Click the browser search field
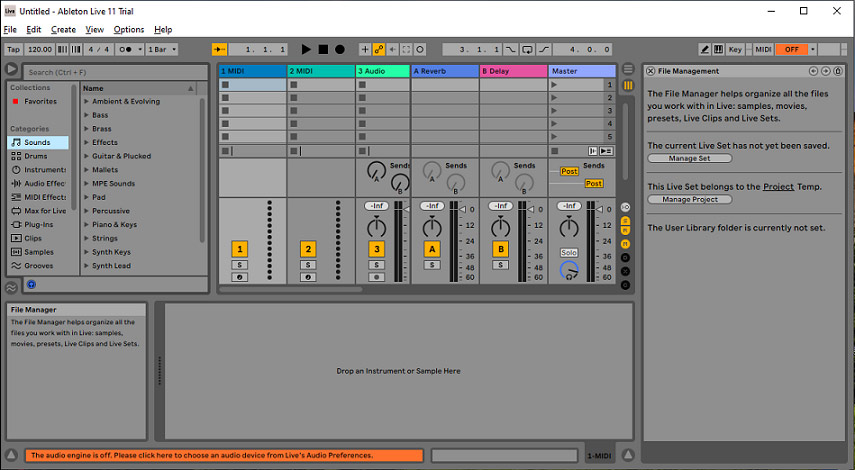Image resolution: width=855 pixels, height=470 pixels. pyautogui.click(x=116, y=72)
